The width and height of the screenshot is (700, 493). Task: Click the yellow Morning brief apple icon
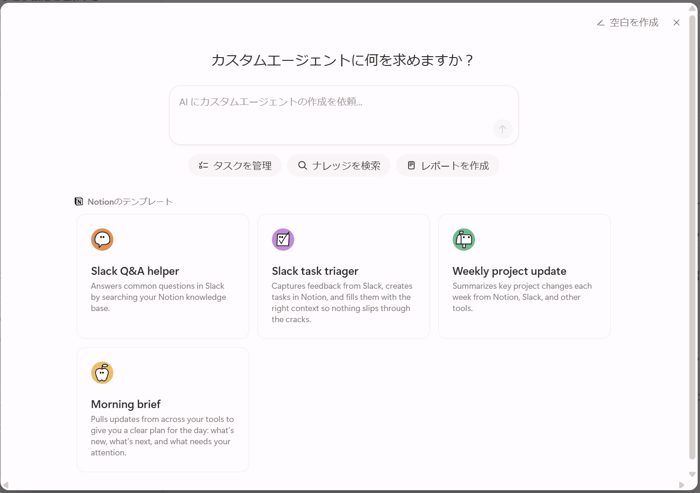click(102, 372)
